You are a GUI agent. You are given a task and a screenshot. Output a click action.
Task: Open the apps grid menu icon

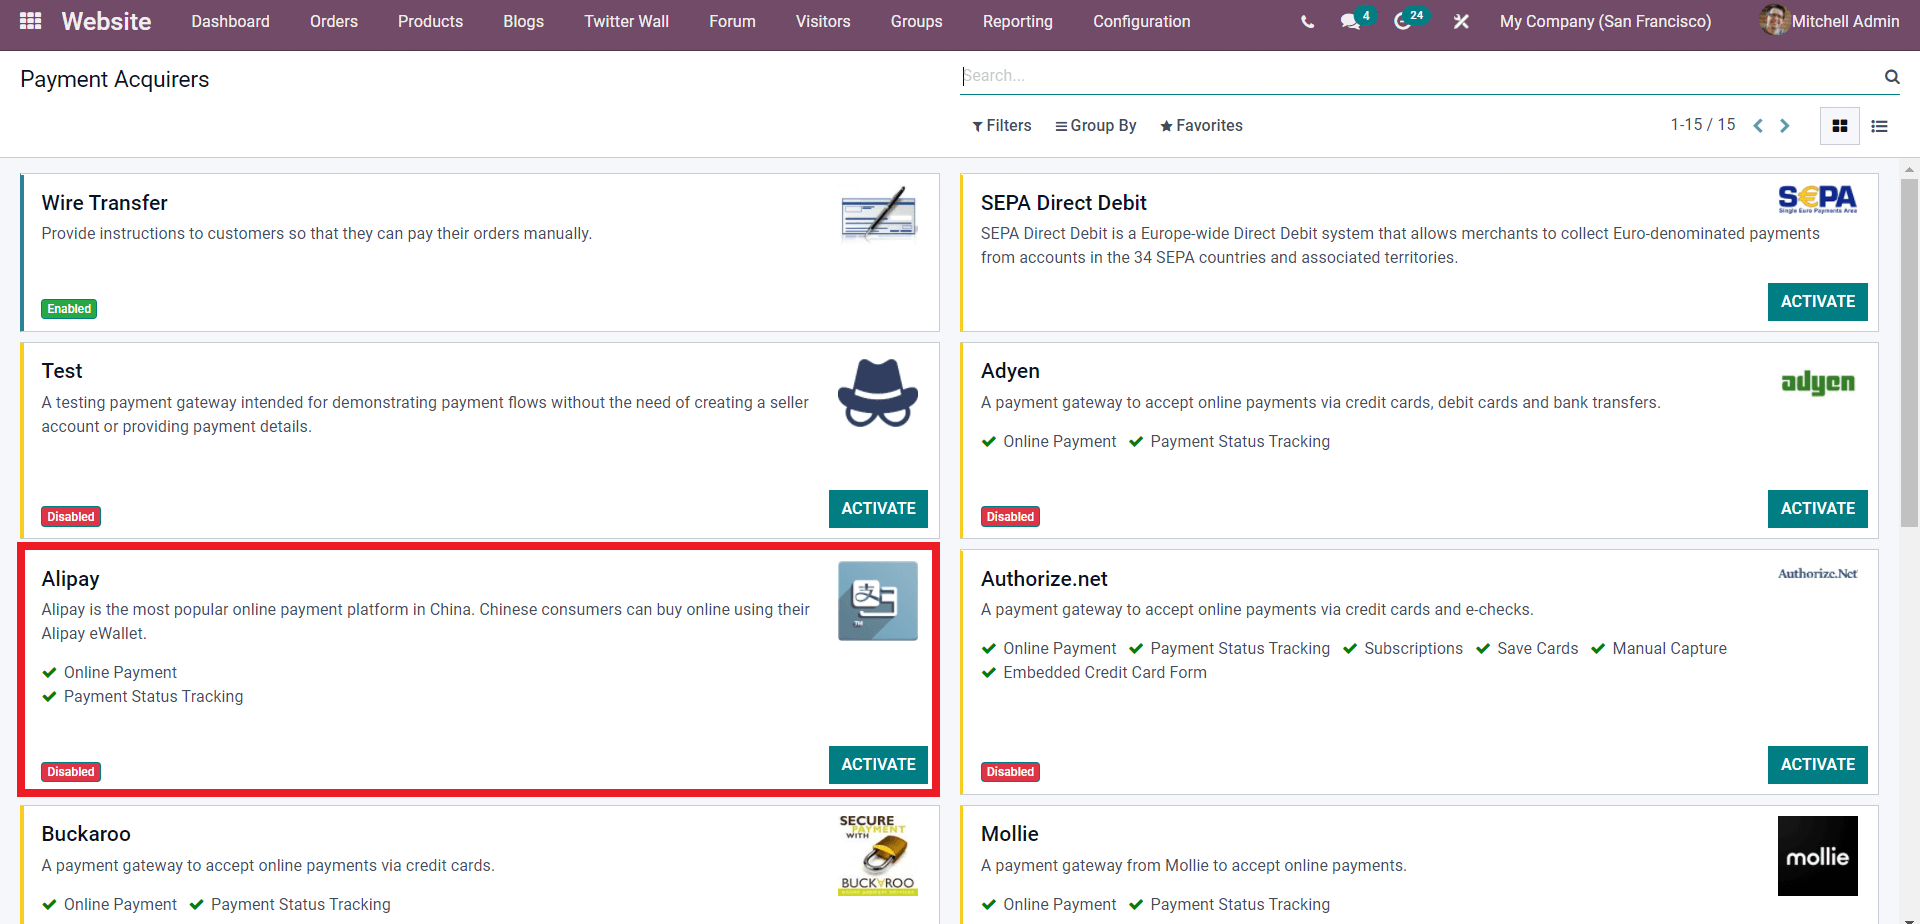pos(30,21)
